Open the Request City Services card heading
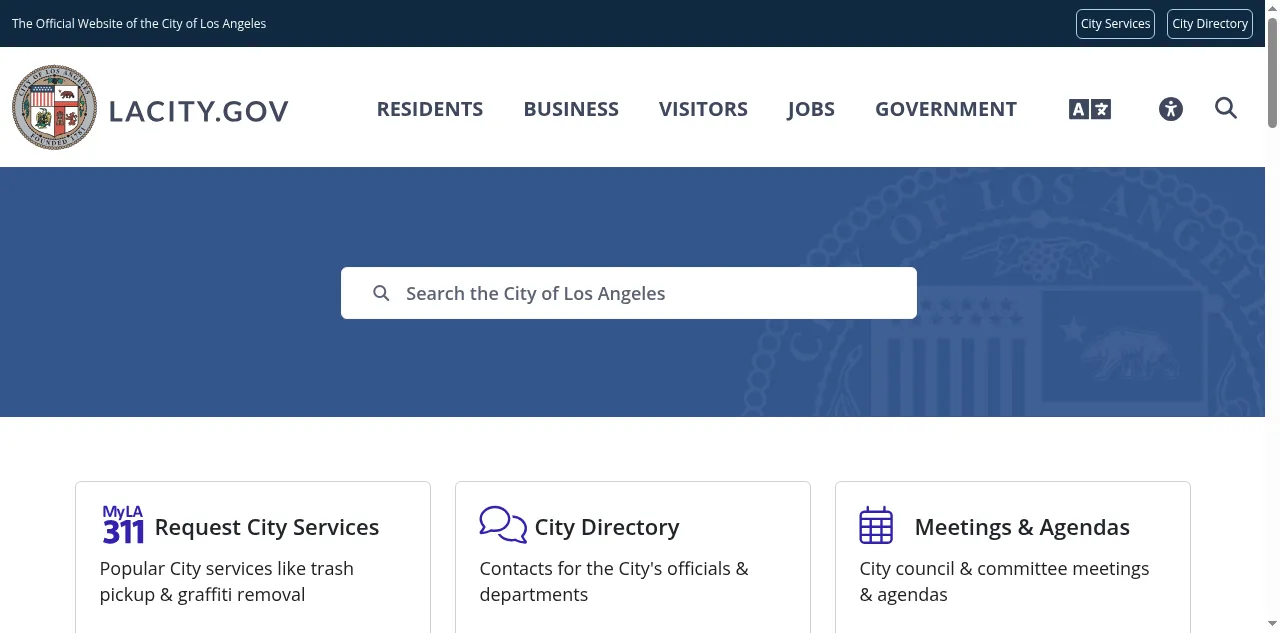This screenshot has height=633, width=1280. (267, 527)
